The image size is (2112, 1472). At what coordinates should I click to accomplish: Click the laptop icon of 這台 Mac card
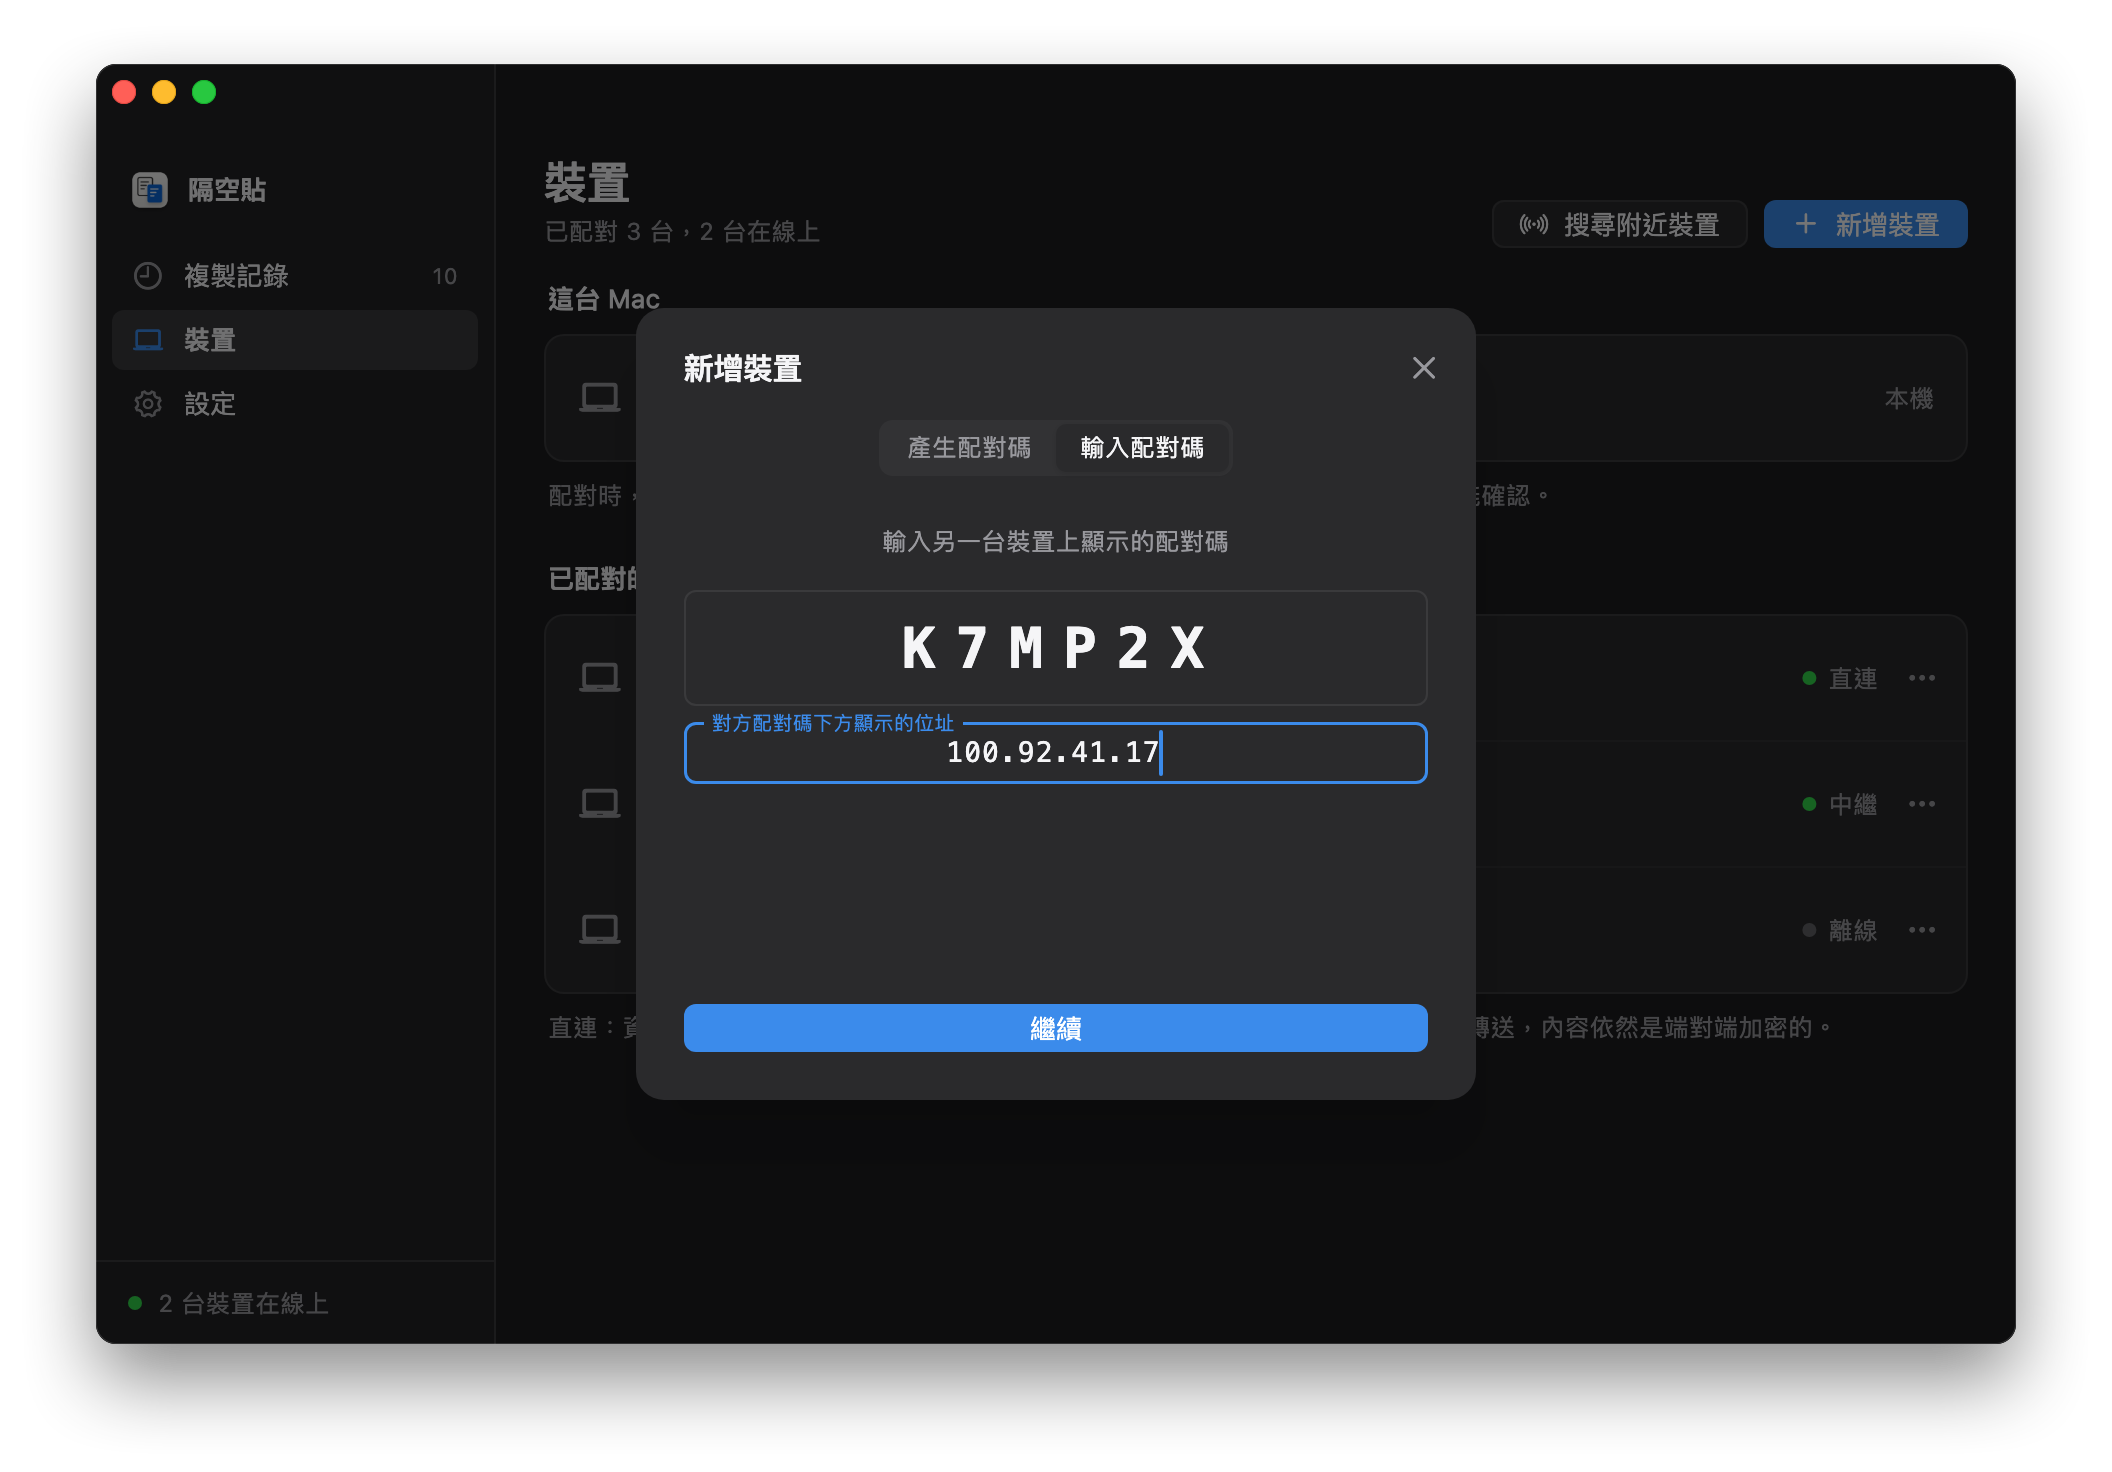point(600,398)
